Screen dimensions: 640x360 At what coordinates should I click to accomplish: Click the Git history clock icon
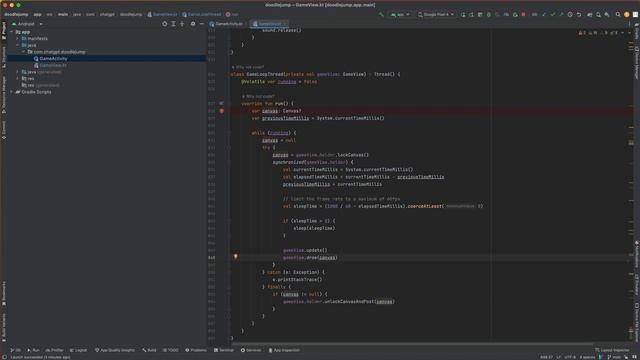click(x=570, y=14)
